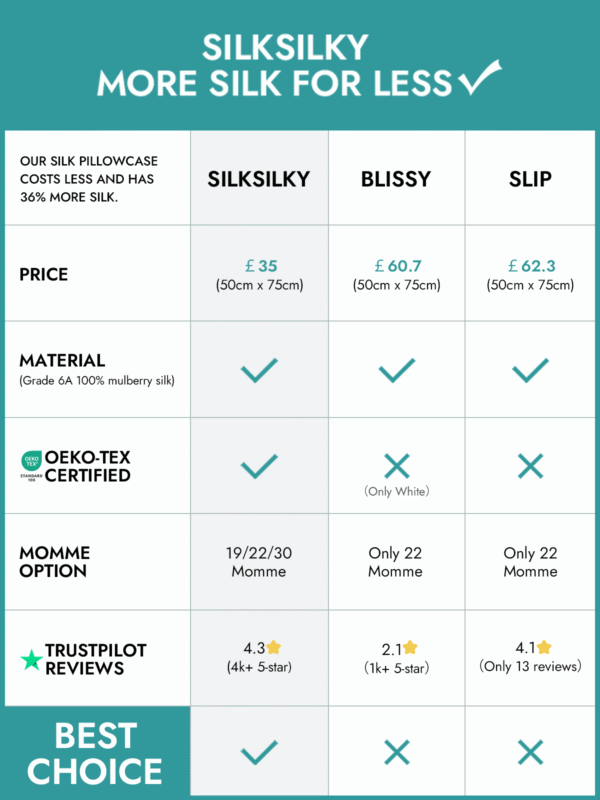
Task: Select the BLISSY column header
Action: pyautogui.click(x=396, y=179)
